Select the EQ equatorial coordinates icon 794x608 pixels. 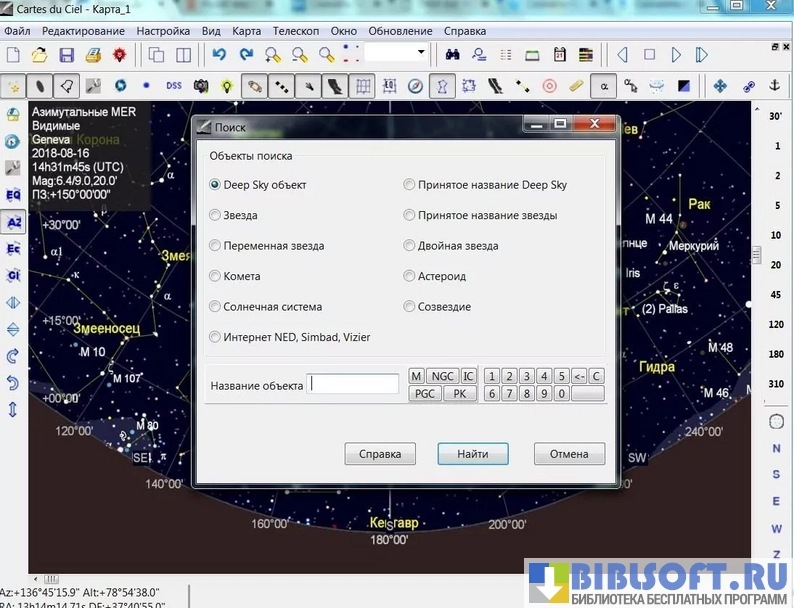(13, 194)
